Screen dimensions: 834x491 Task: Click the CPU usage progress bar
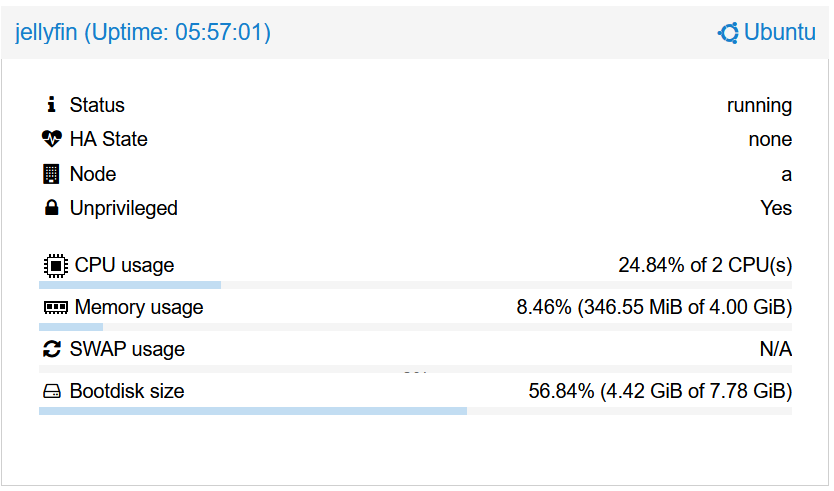click(x=415, y=285)
